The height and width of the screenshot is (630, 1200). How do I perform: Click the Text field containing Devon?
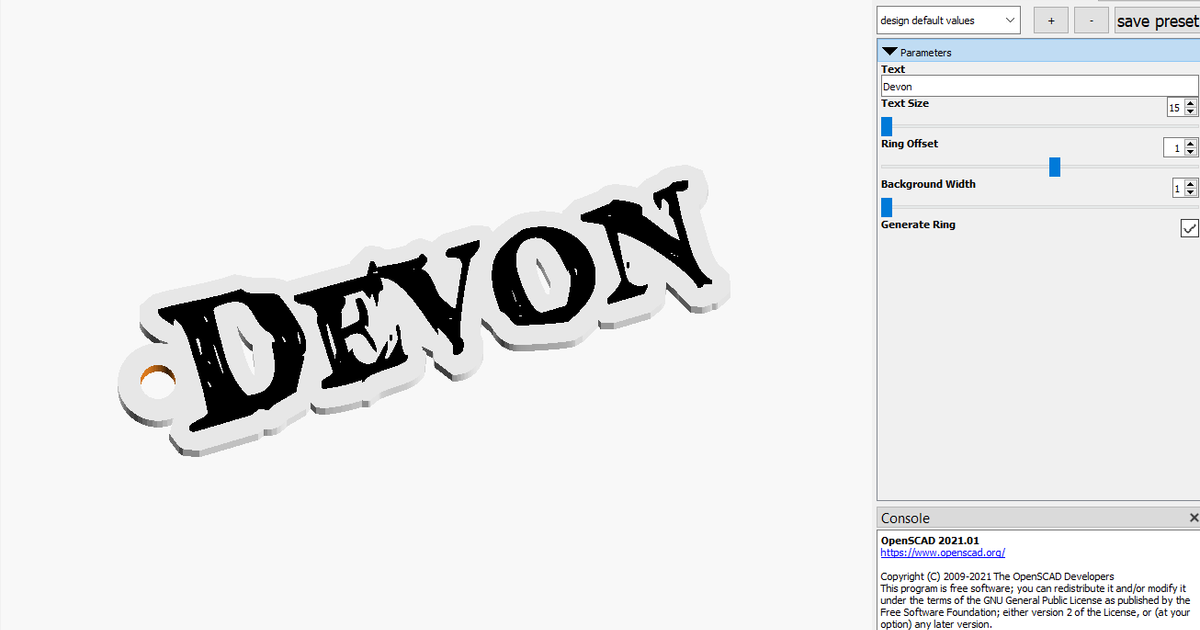(x=1000, y=86)
